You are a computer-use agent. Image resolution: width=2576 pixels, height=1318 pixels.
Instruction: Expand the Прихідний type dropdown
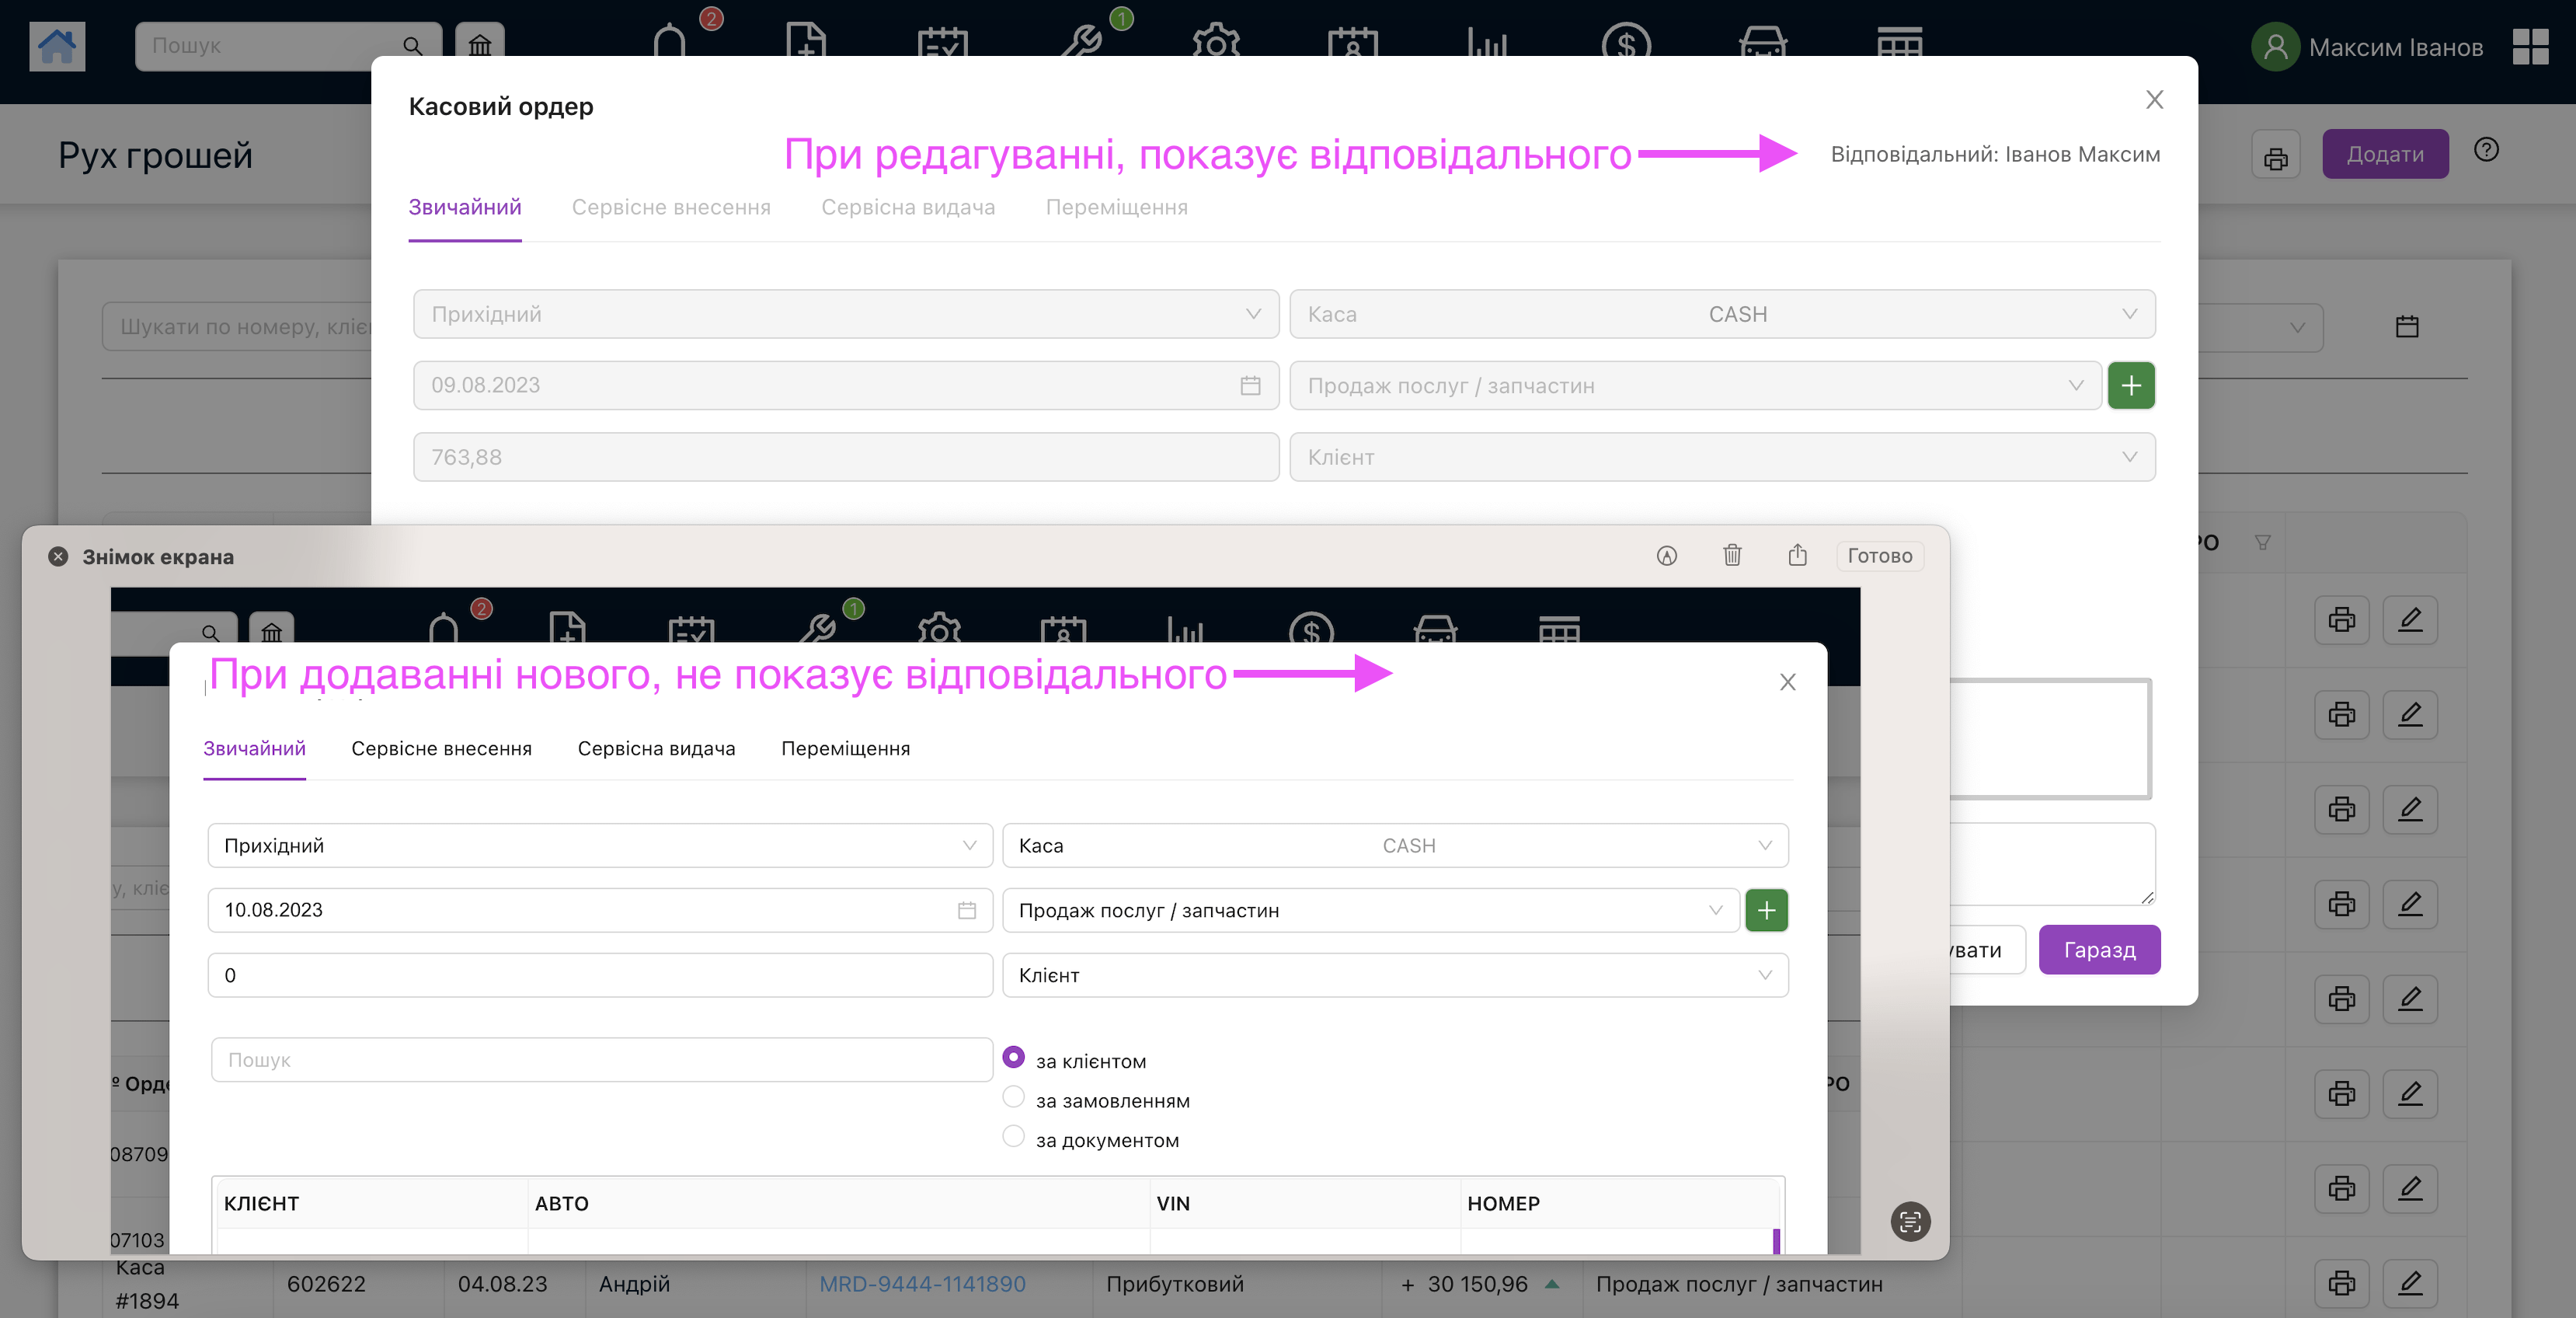[846, 314]
